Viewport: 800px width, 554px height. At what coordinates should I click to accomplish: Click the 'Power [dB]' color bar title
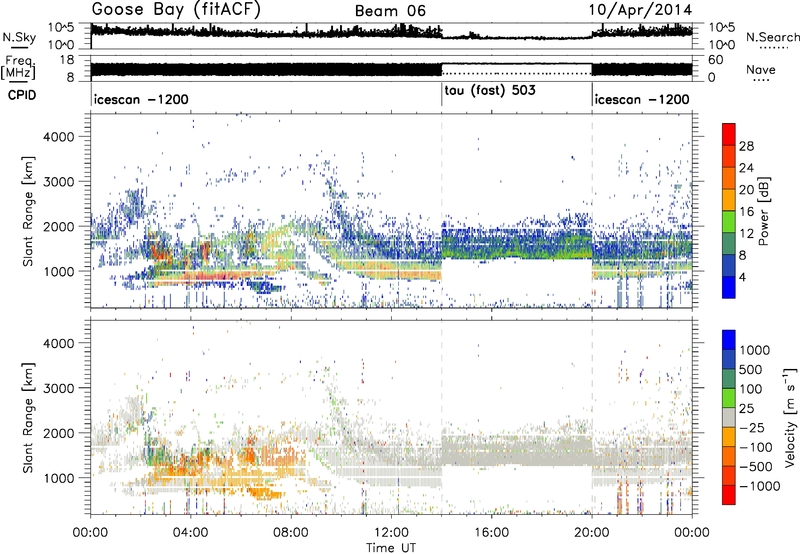tap(763, 211)
